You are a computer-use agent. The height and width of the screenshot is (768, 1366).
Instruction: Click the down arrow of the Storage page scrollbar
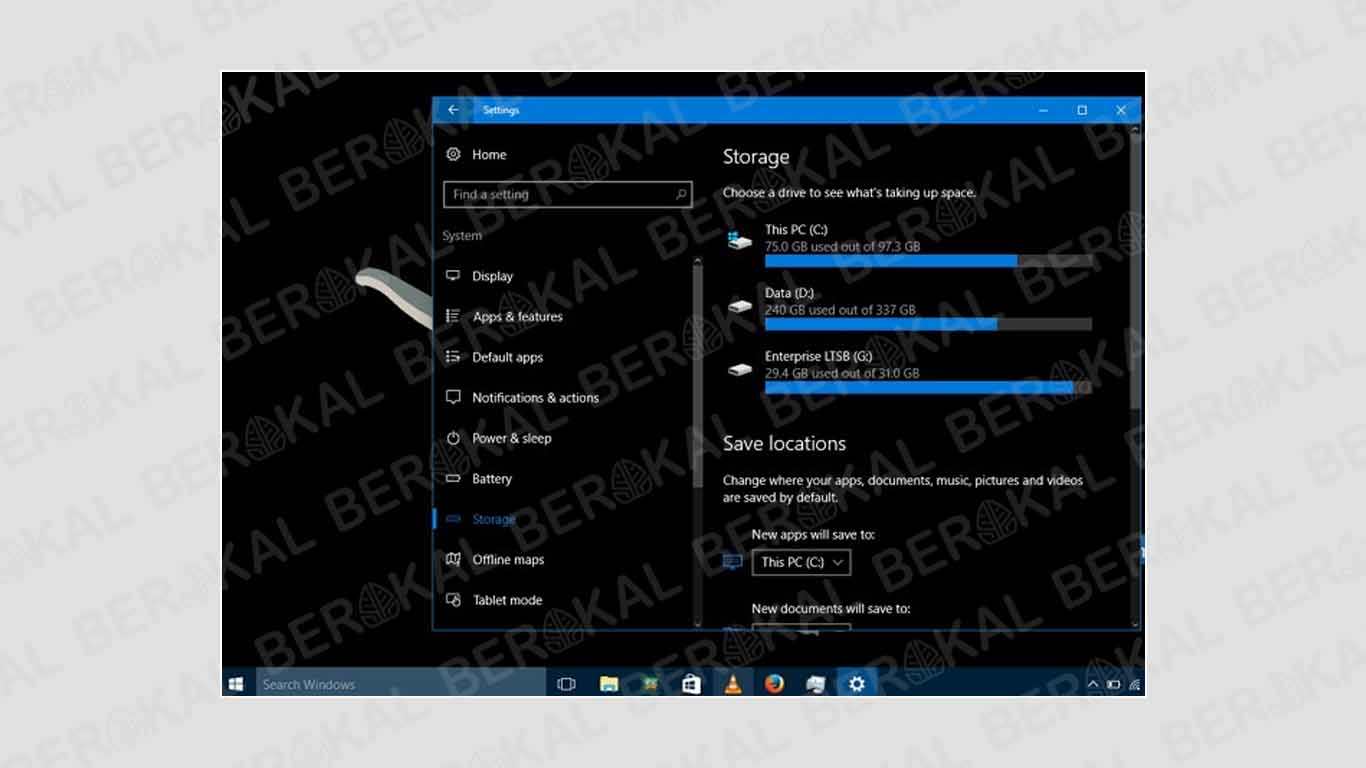click(x=1134, y=623)
